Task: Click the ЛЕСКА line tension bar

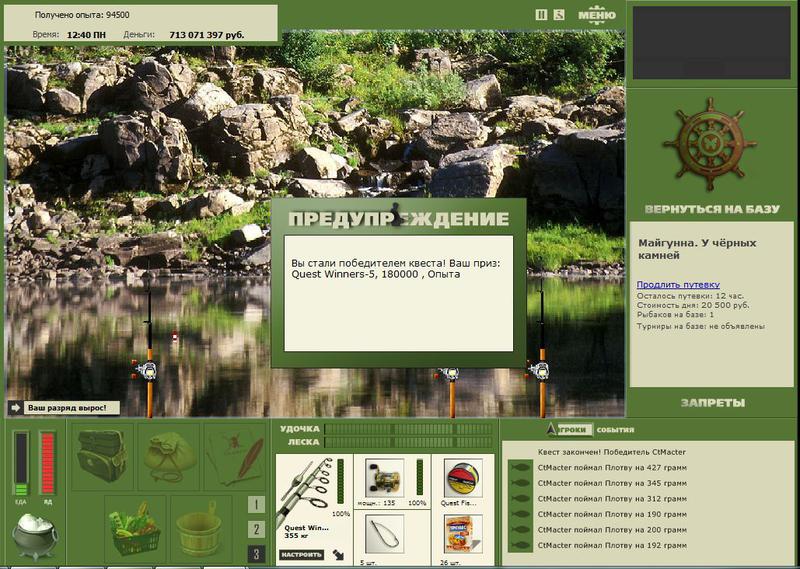Action: (408, 442)
